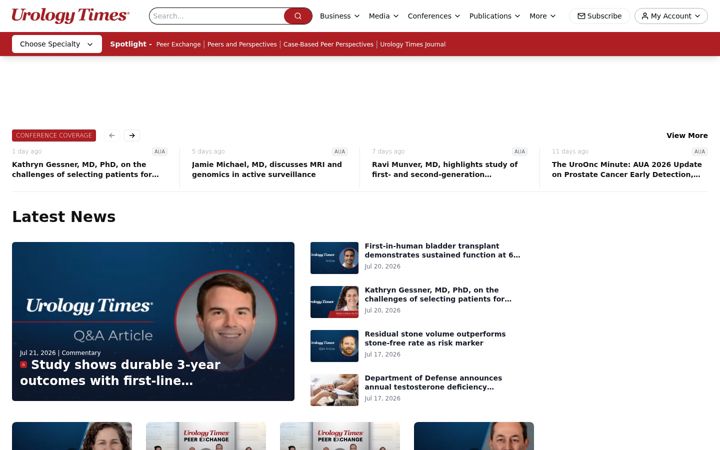Click the search input field
This screenshot has width=720, height=450.
tap(217, 16)
